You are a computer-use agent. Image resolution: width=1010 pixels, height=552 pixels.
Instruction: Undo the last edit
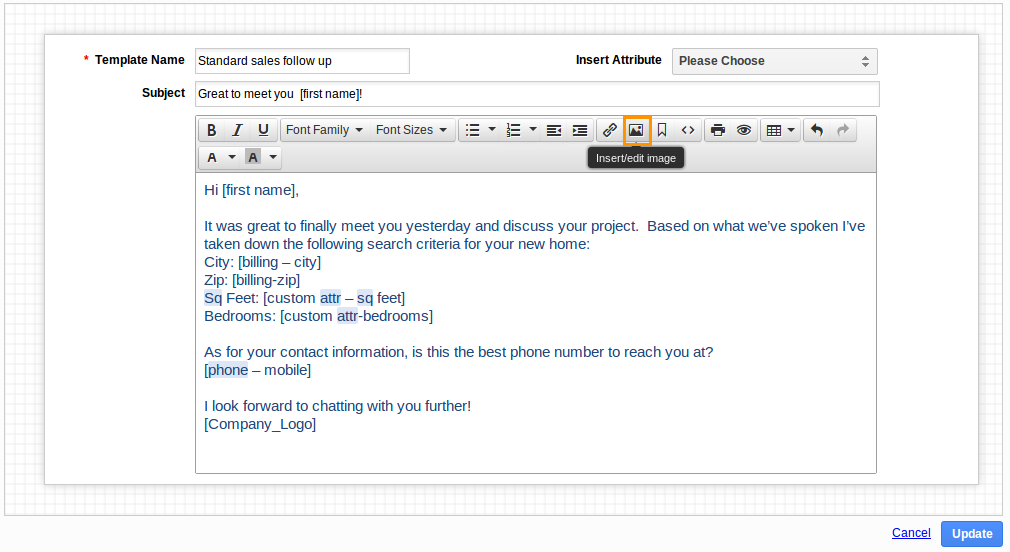817,130
